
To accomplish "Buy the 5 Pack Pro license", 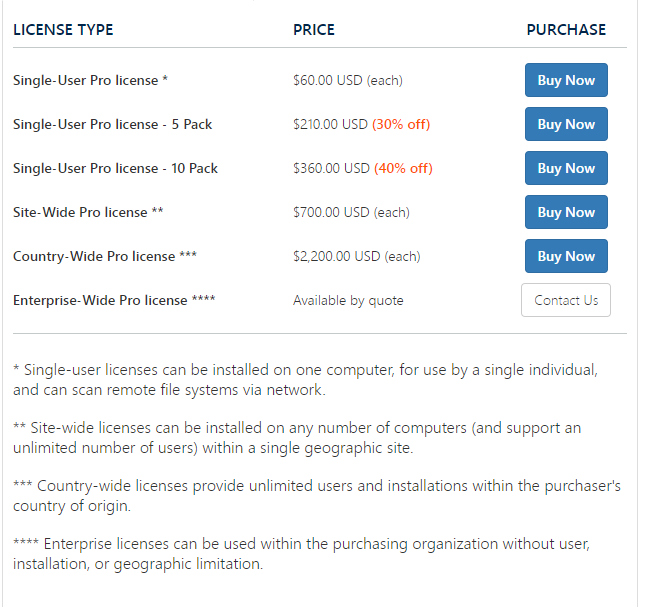I will pyautogui.click(x=566, y=124).
